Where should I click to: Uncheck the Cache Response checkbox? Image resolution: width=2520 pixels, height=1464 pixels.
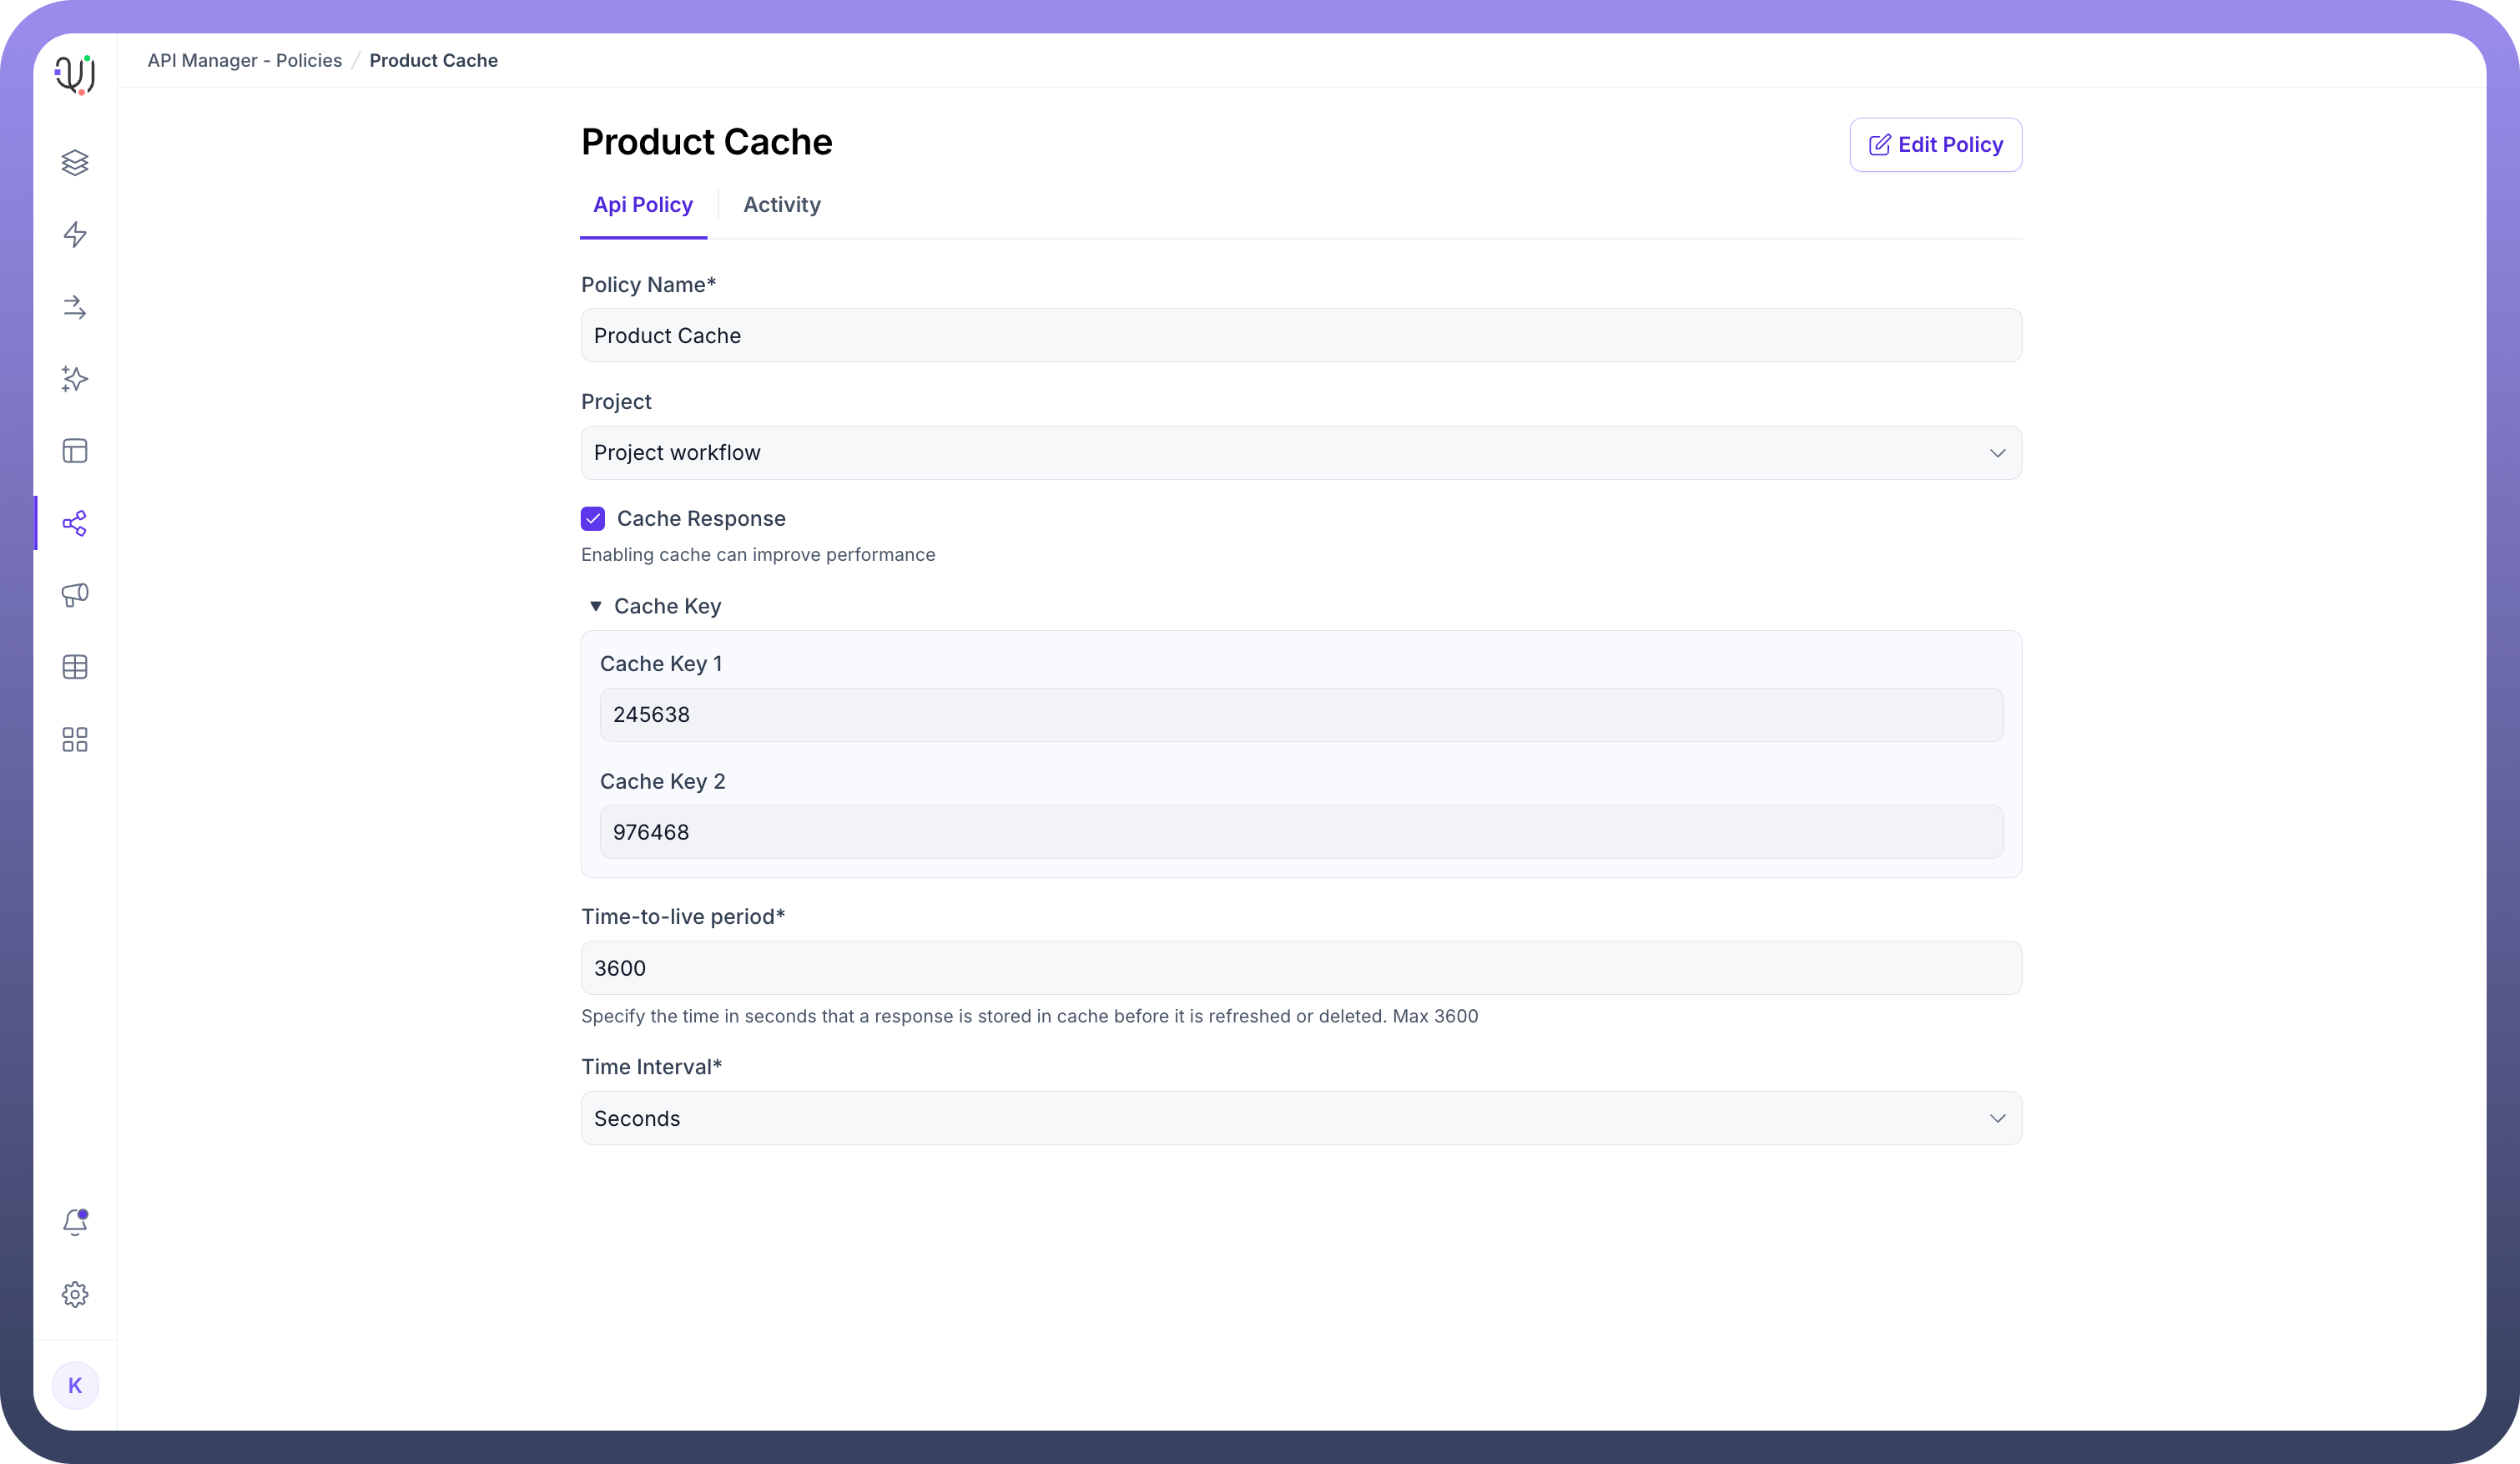click(x=593, y=518)
